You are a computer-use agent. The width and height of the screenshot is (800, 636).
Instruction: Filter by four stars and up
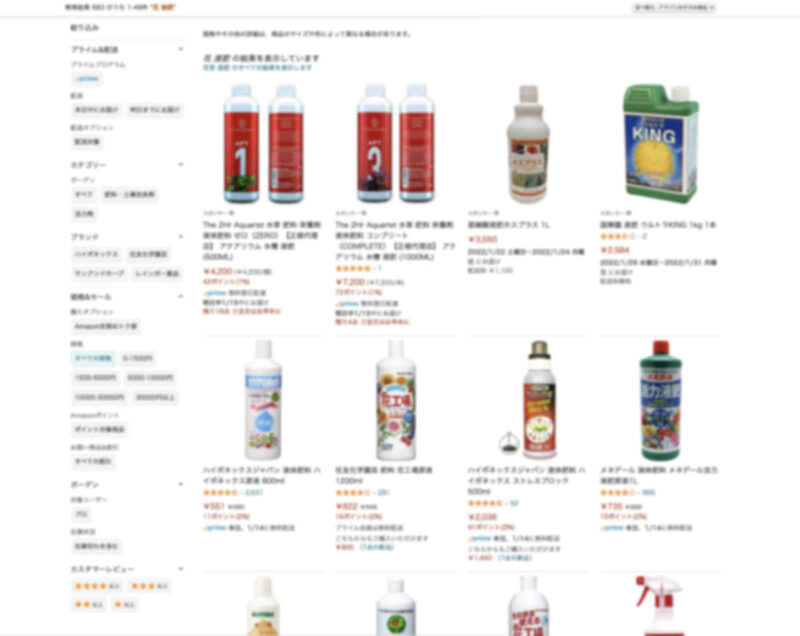point(97,586)
